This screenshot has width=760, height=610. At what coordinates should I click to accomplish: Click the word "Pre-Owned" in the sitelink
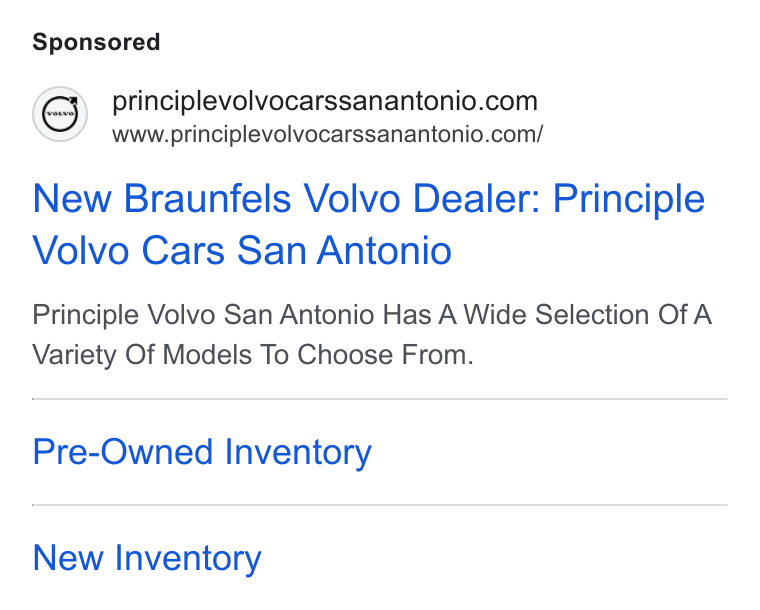(123, 452)
